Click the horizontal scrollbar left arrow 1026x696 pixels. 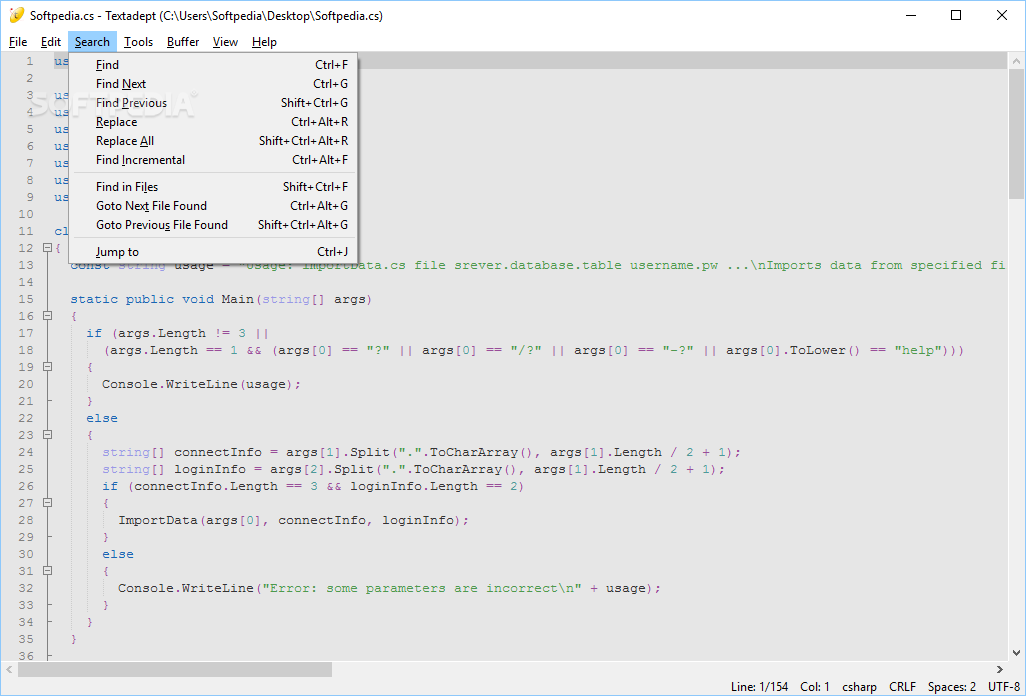9,670
